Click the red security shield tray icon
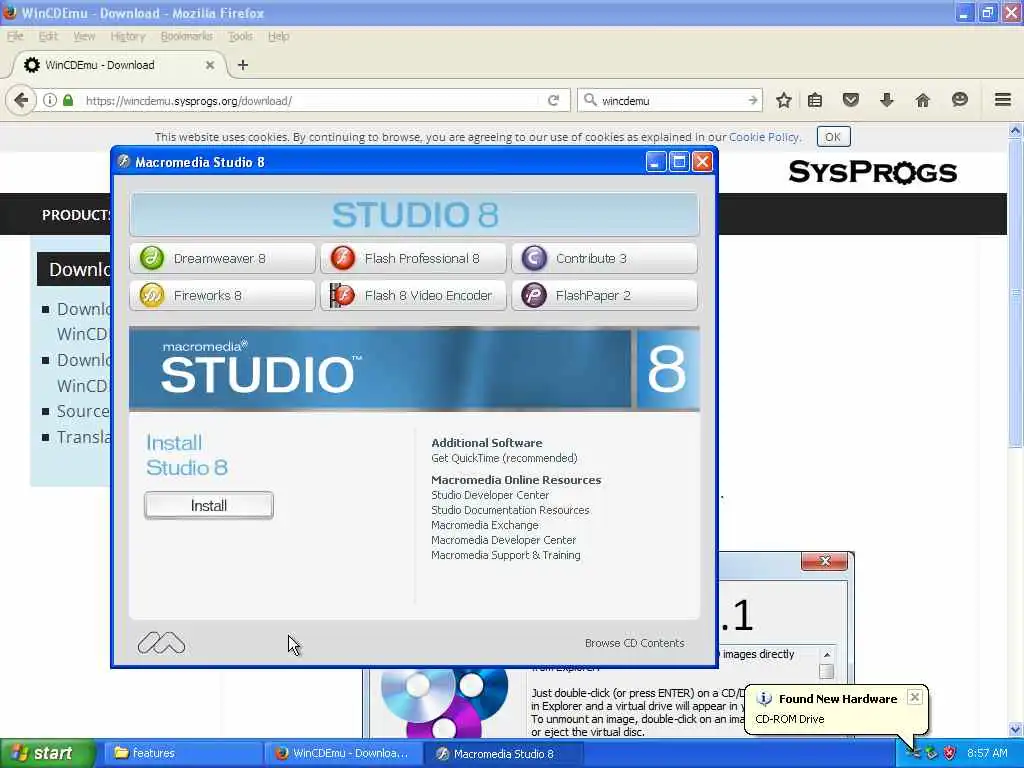The image size is (1024, 768). tap(950, 754)
